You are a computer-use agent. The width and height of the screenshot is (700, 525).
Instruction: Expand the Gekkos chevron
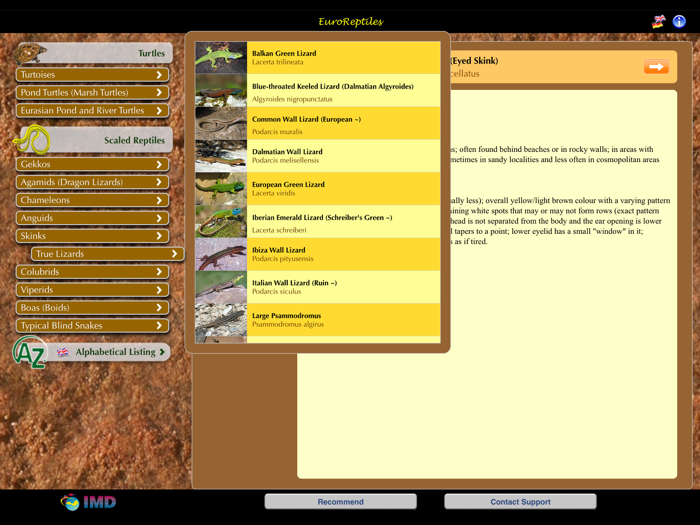159,164
